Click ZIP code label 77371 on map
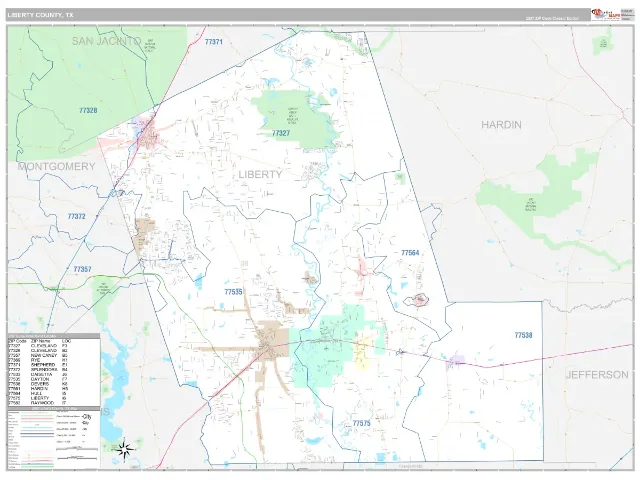The image size is (640, 480). tap(214, 42)
